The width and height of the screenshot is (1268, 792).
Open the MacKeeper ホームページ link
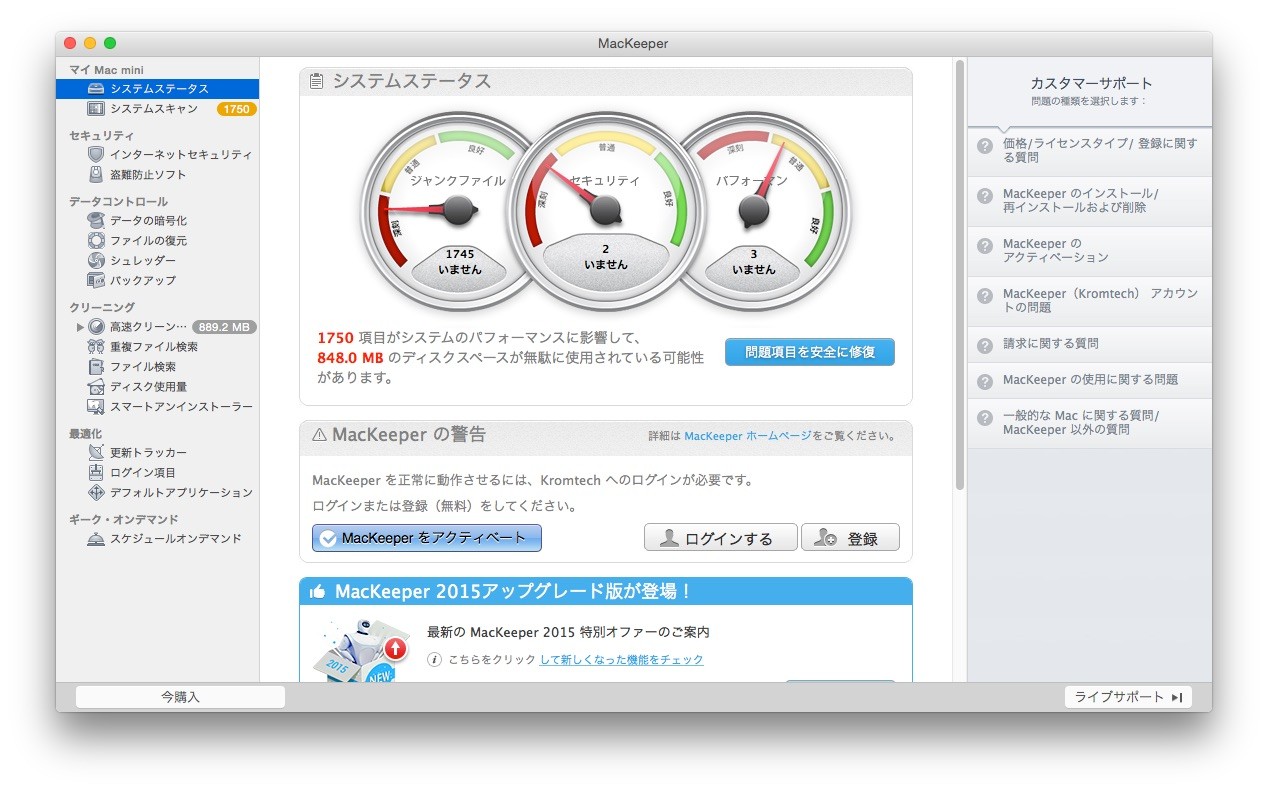pyautogui.click(x=748, y=437)
